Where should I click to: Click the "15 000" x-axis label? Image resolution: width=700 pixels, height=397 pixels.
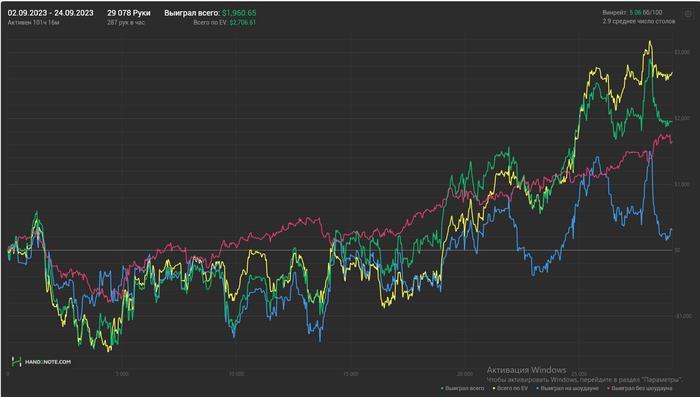(x=350, y=374)
